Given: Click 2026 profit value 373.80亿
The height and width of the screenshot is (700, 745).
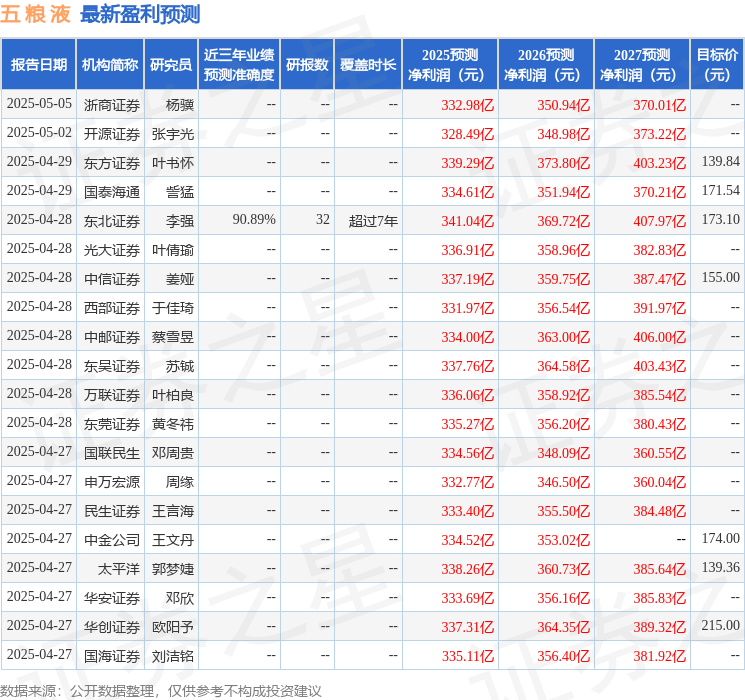Looking at the screenshot, I should 564,163.
